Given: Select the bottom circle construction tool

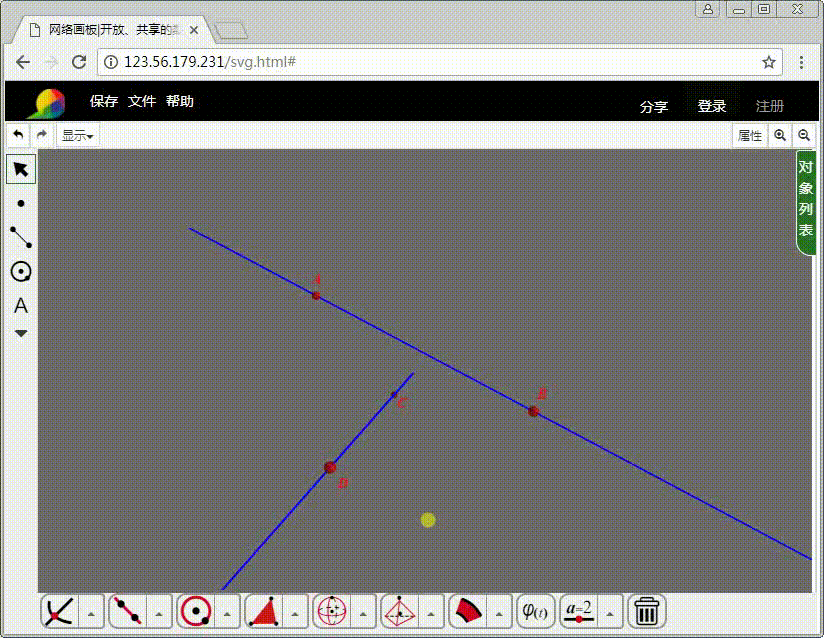Looking at the screenshot, I should tap(195, 611).
